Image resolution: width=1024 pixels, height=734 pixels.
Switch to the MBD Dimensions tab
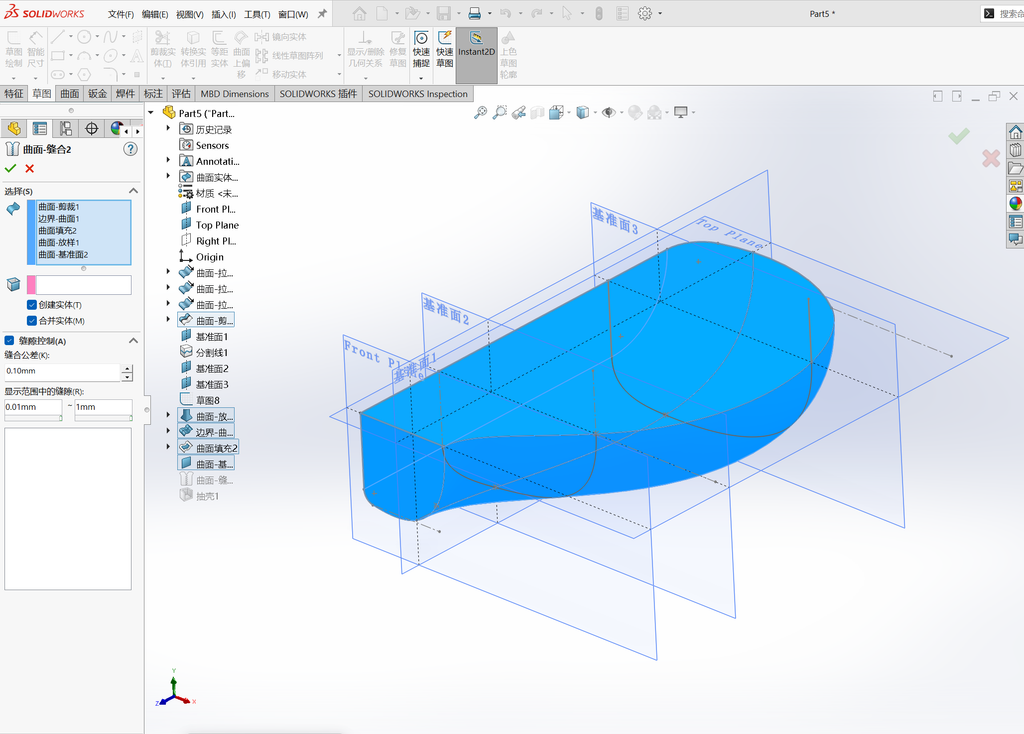pos(234,93)
